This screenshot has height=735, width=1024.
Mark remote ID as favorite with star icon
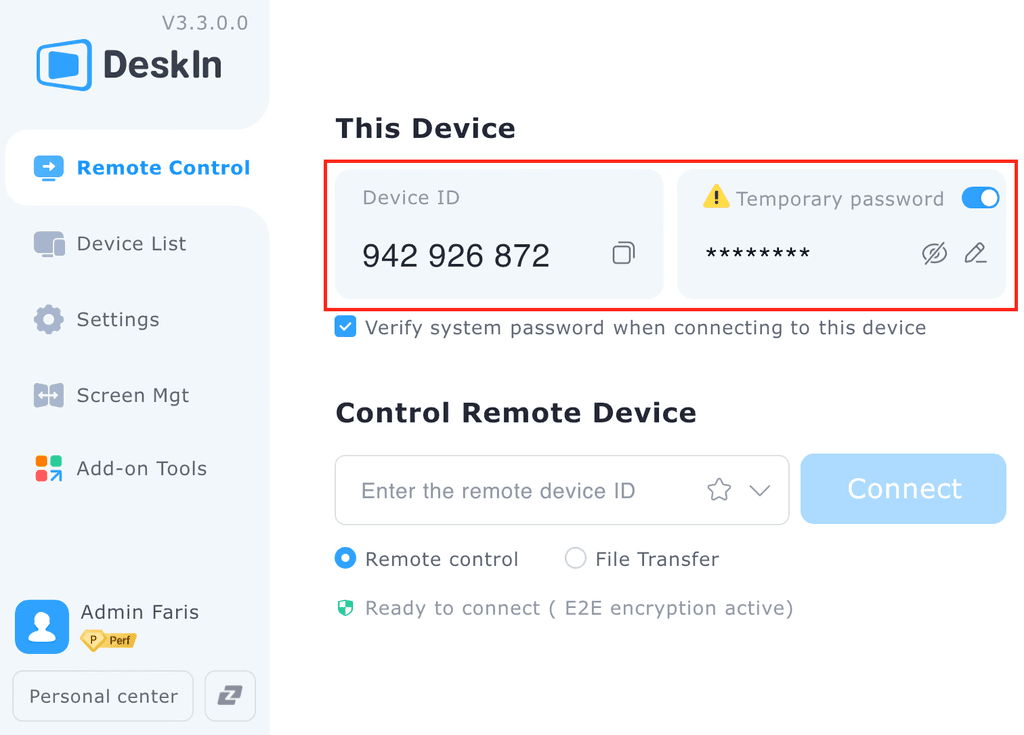pyautogui.click(x=718, y=490)
